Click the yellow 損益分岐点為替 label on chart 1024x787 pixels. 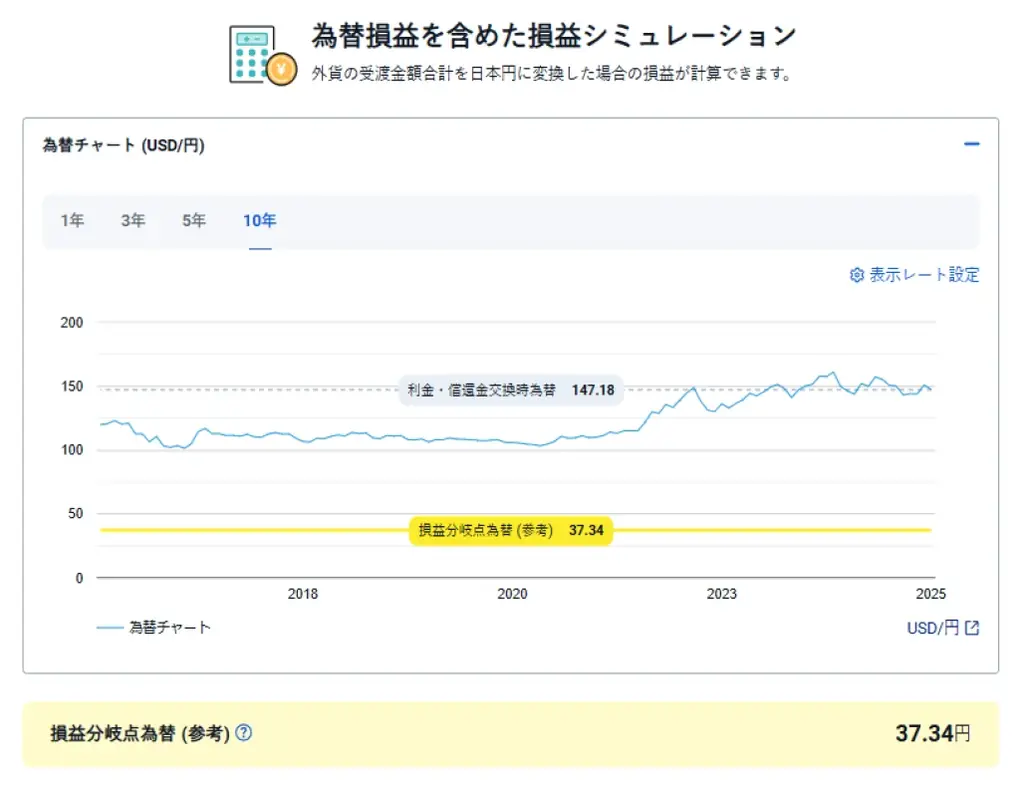(x=511, y=530)
